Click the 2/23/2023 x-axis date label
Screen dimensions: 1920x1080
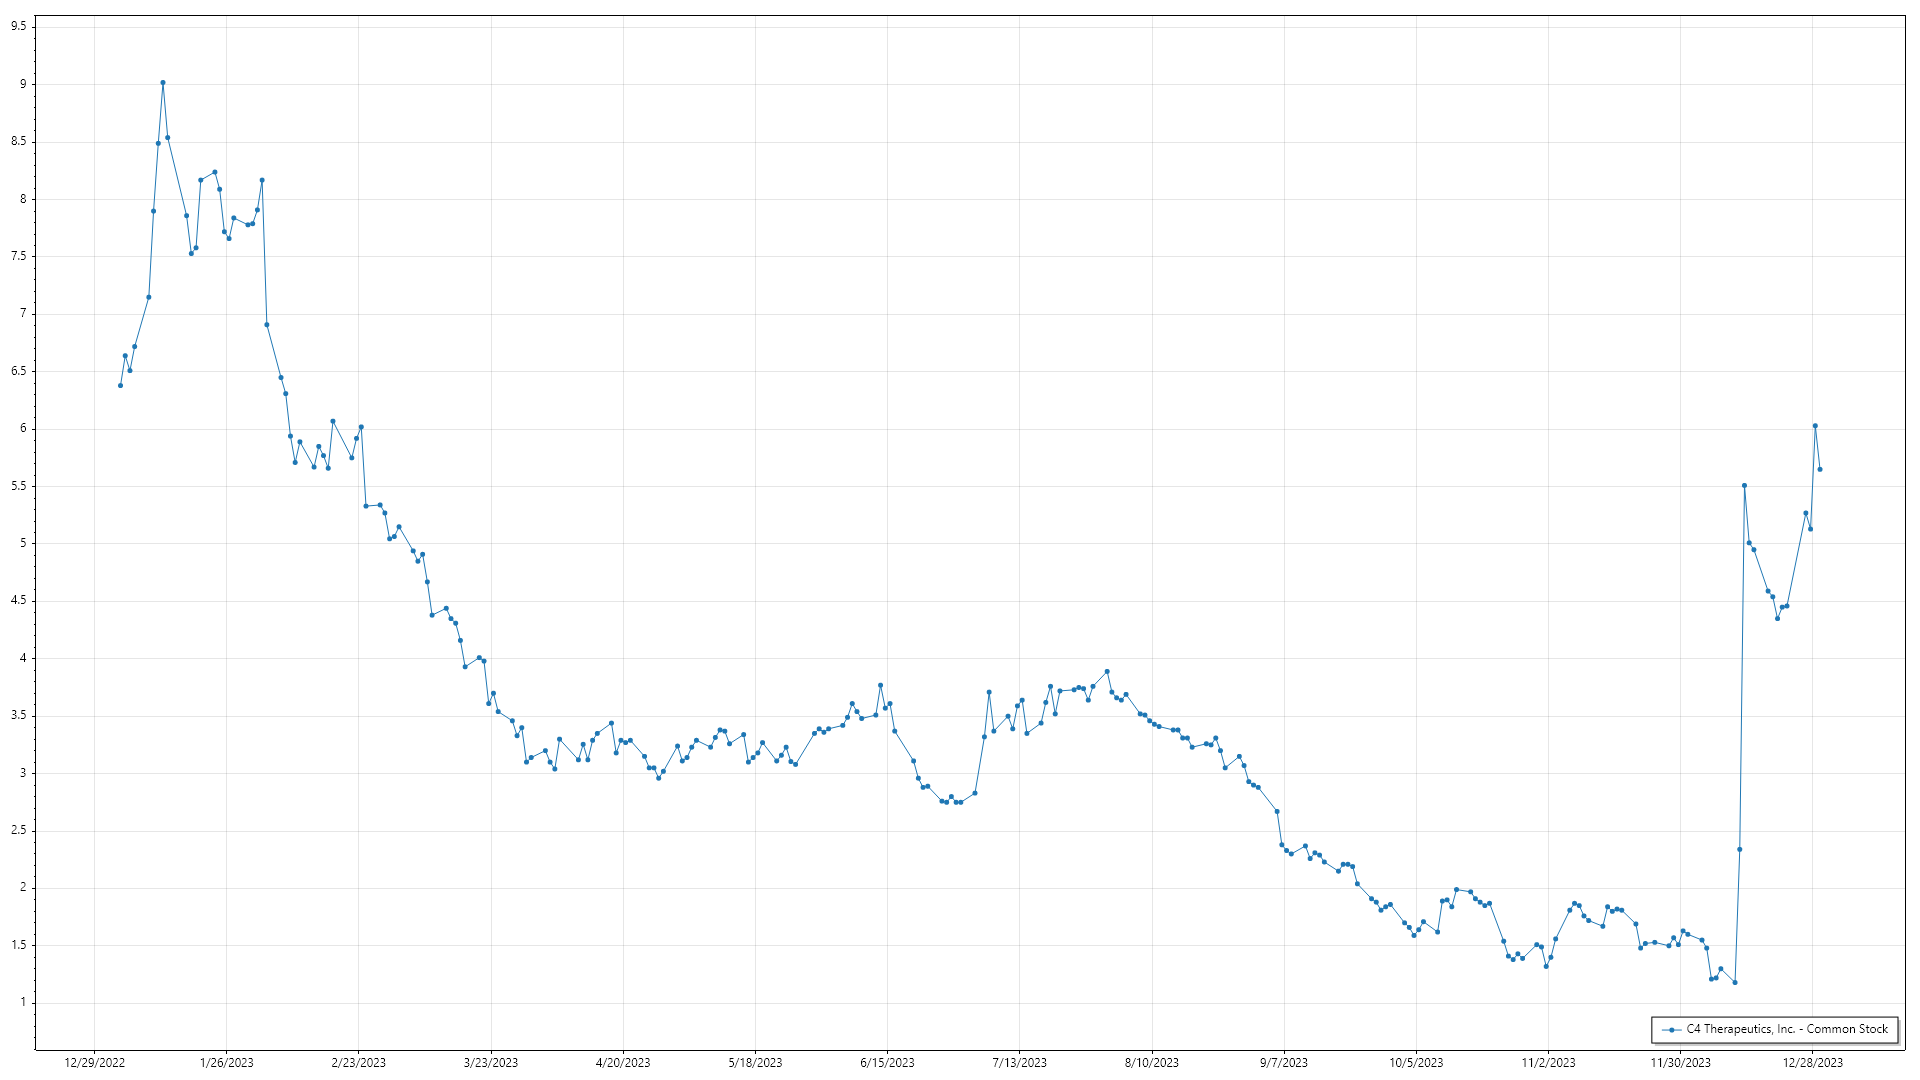(x=359, y=1063)
